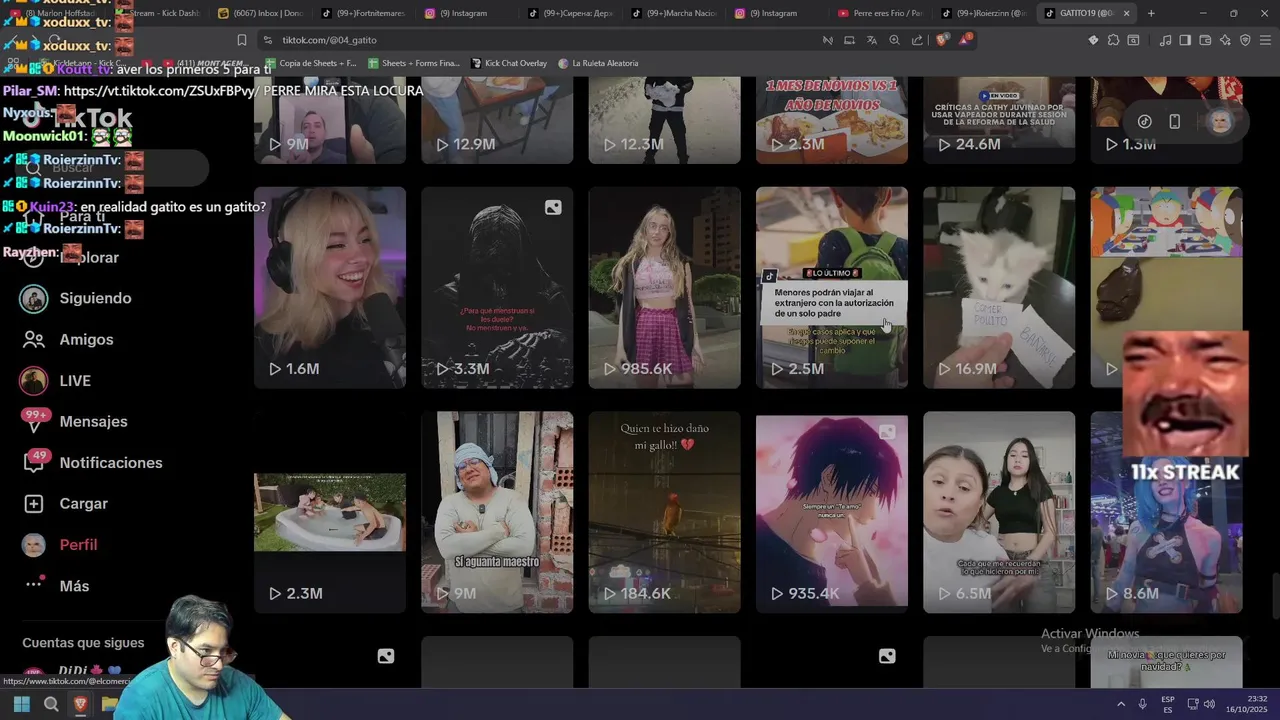Image resolution: width=1280 pixels, height=720 pixels.
Task: Toggle the browser sidebar panel icon
Action: coord(1185,40)
